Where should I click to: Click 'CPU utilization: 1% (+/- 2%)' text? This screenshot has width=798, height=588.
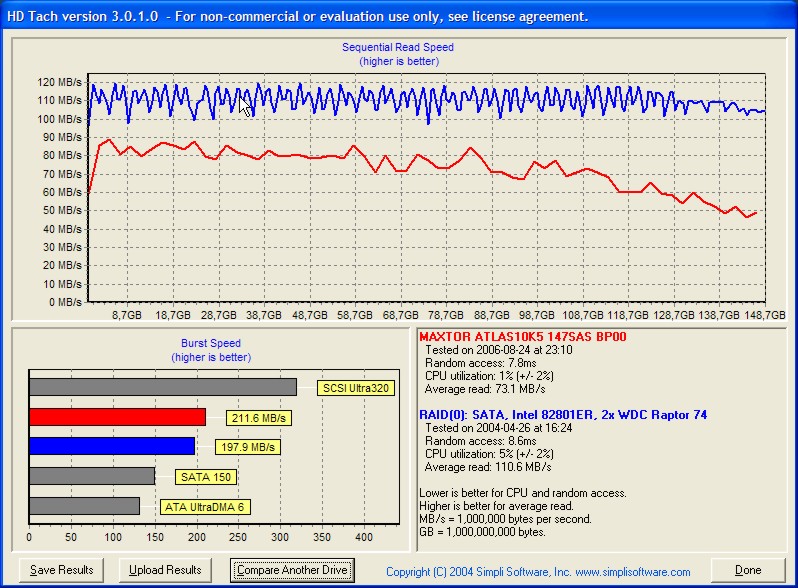pos(489,376)
